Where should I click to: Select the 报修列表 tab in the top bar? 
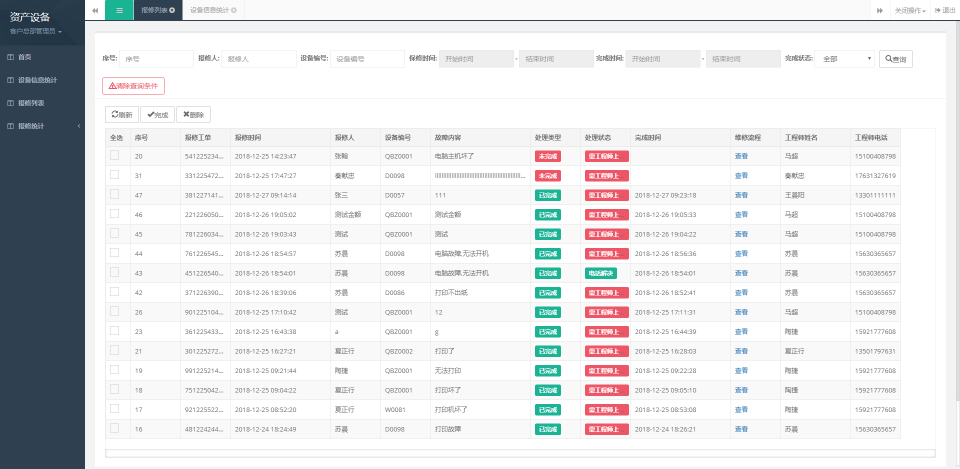(157, 10)
